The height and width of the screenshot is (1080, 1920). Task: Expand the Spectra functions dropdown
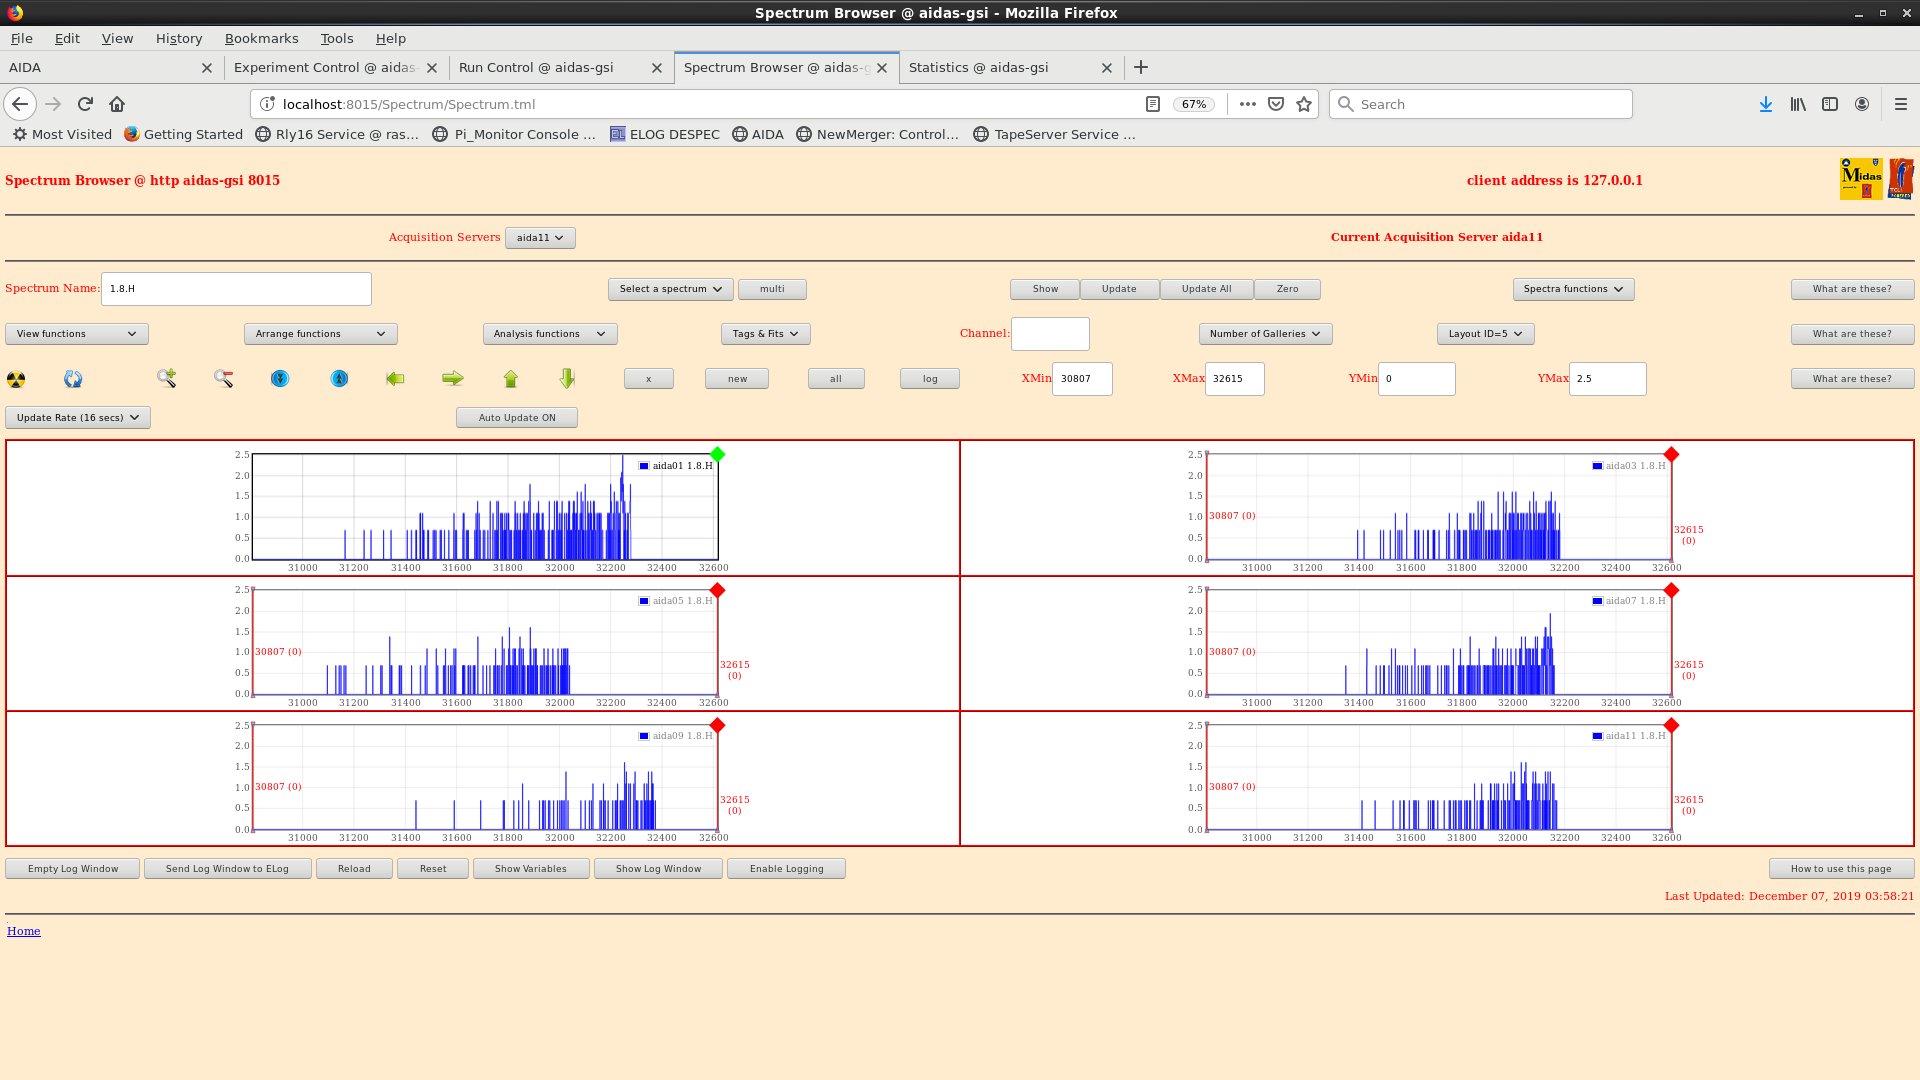tap(1574, 289)
